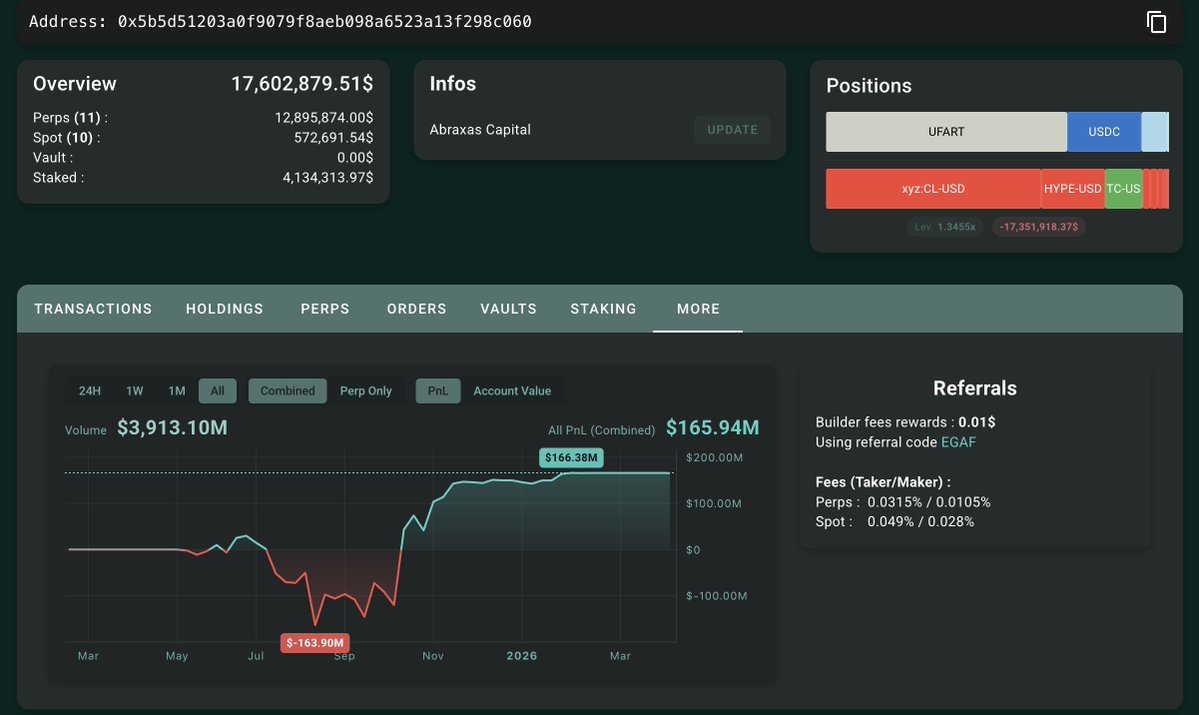Switch chart to Account Value view
The image size is (1199, 715).
tap(513, 390)
